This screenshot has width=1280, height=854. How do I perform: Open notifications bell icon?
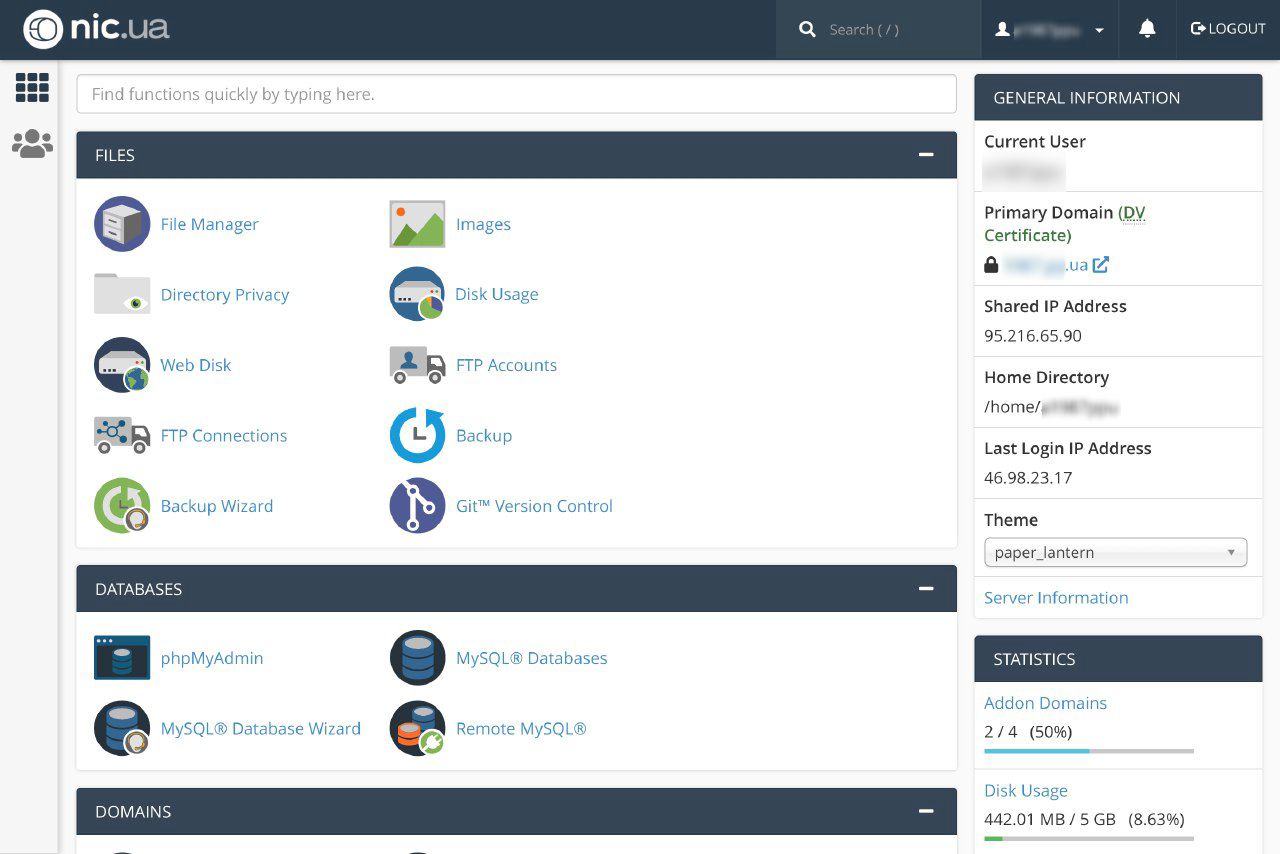pyautogui.click(x=1147, y=29)
